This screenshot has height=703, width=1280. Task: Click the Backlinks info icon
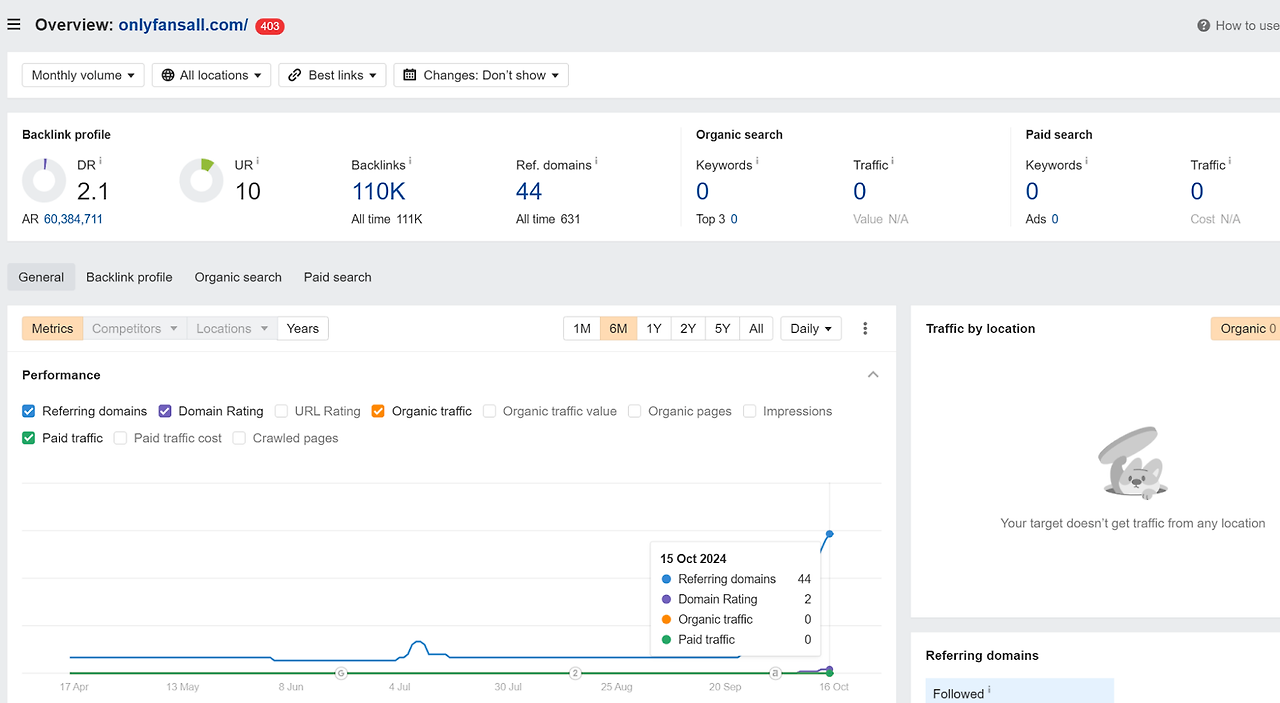(x=411, y=162)
